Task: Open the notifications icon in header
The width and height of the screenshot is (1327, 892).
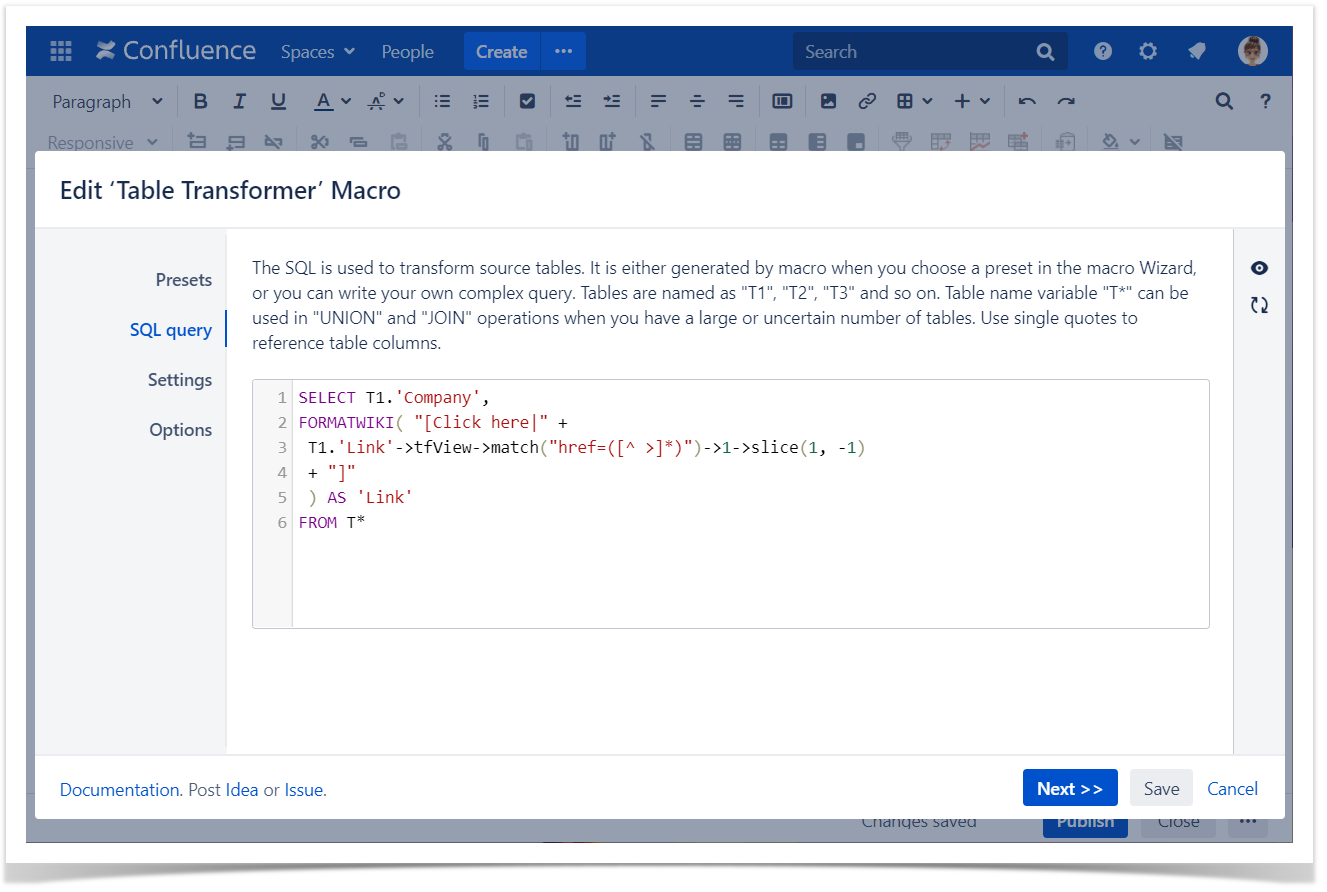Action: [x=1196, y=52]
